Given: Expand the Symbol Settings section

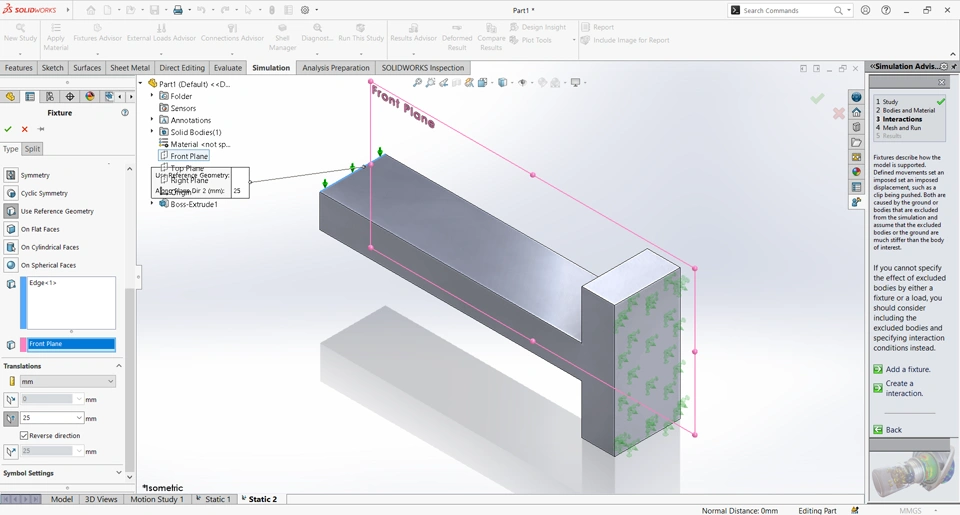Looking at the screenshot, I should pyautogui.click(x=119, y=473).
